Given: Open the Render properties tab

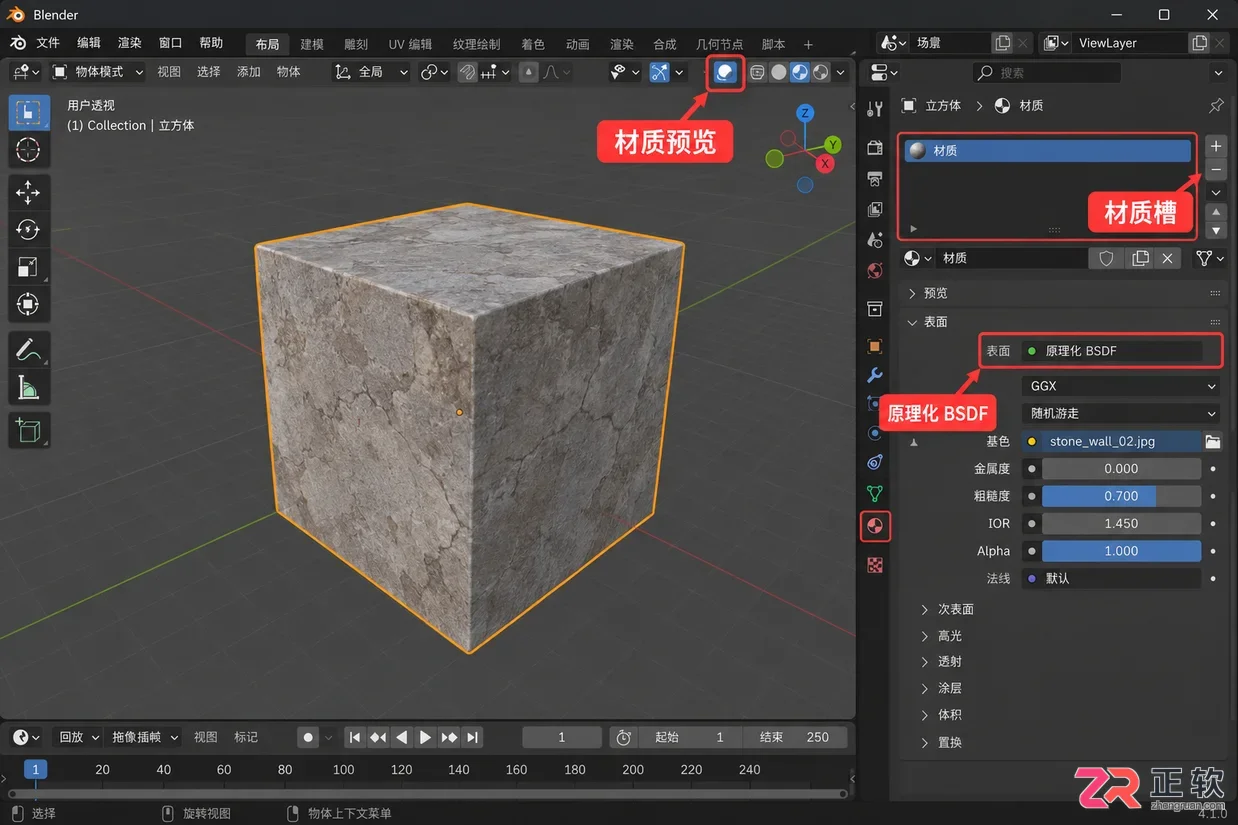Looking at the screenshot, I should 875,148.
